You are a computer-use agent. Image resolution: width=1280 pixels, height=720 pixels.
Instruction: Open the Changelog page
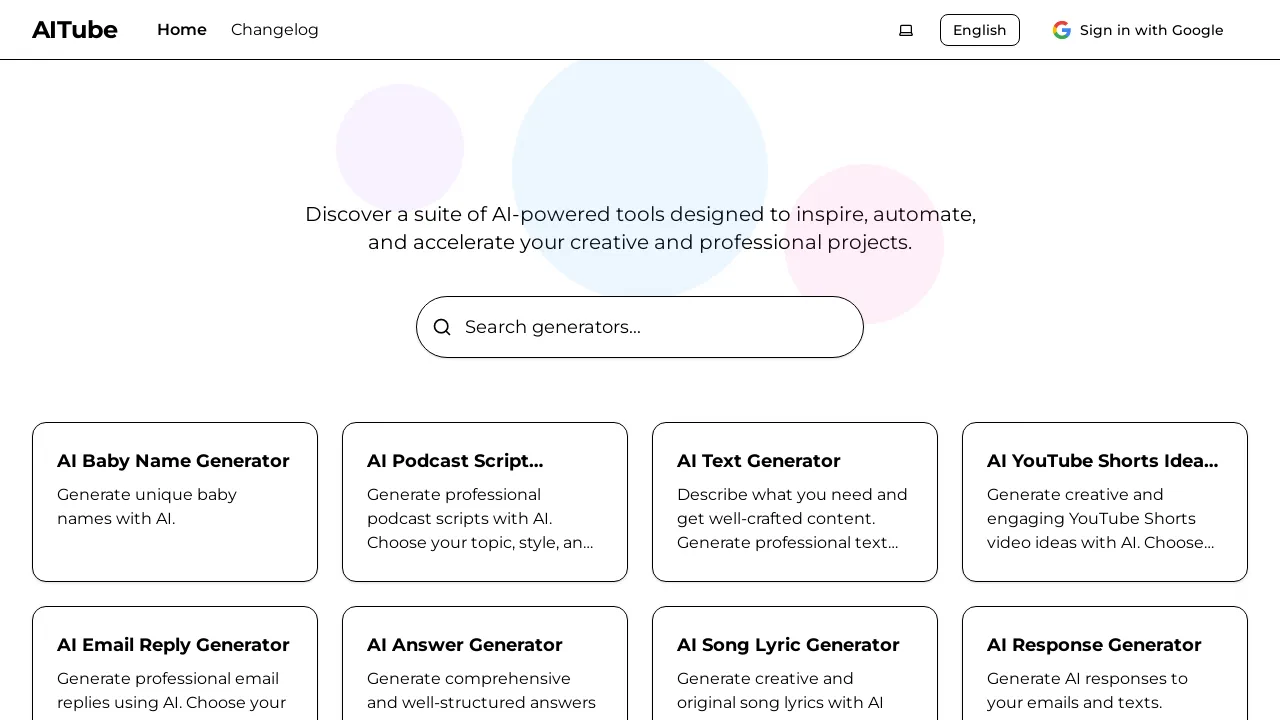[x=274, y=30]
